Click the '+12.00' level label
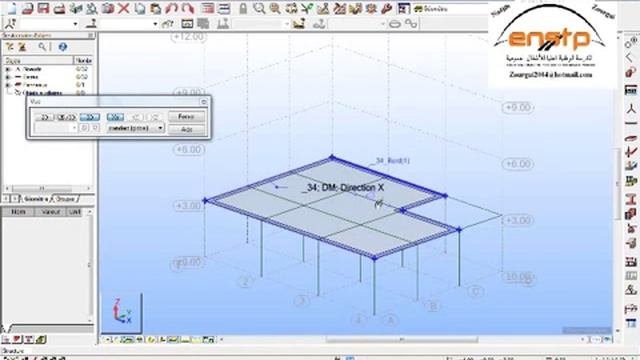Image resolution: width=640 pixels, height=360 pixels. point(188,37)
